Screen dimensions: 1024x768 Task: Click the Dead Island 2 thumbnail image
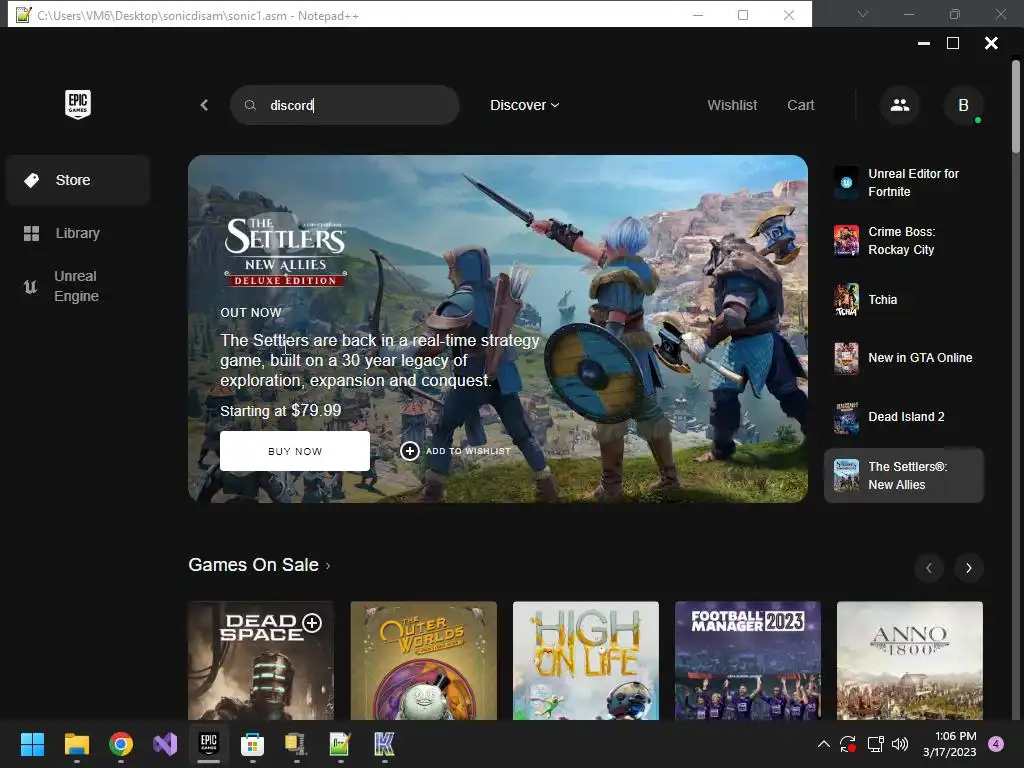pos(846,417)
